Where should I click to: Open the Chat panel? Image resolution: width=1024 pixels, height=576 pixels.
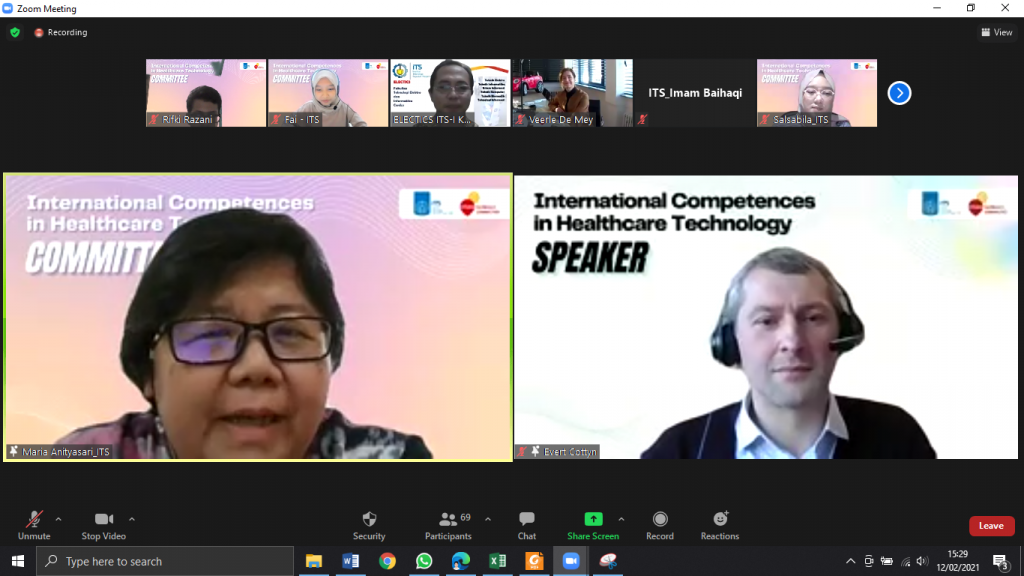pyautogui.click(x=527, y=519)
